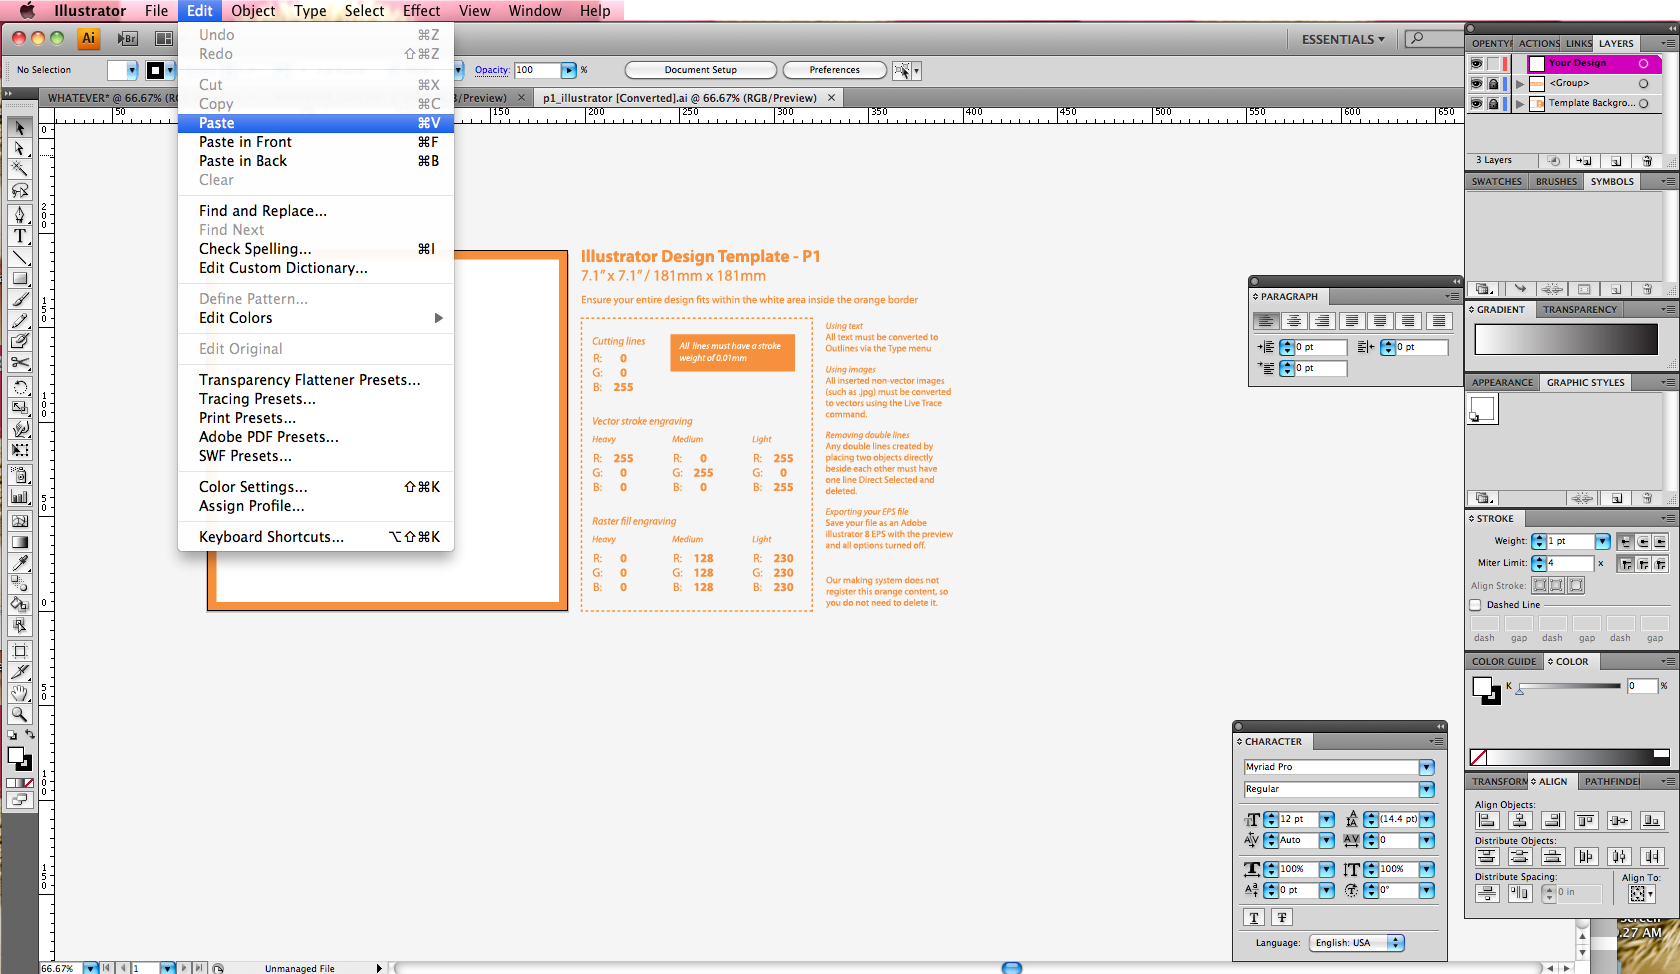Select the Lasso tool
Viewport: 1680px width, 974px height.
tap(19, 190)
